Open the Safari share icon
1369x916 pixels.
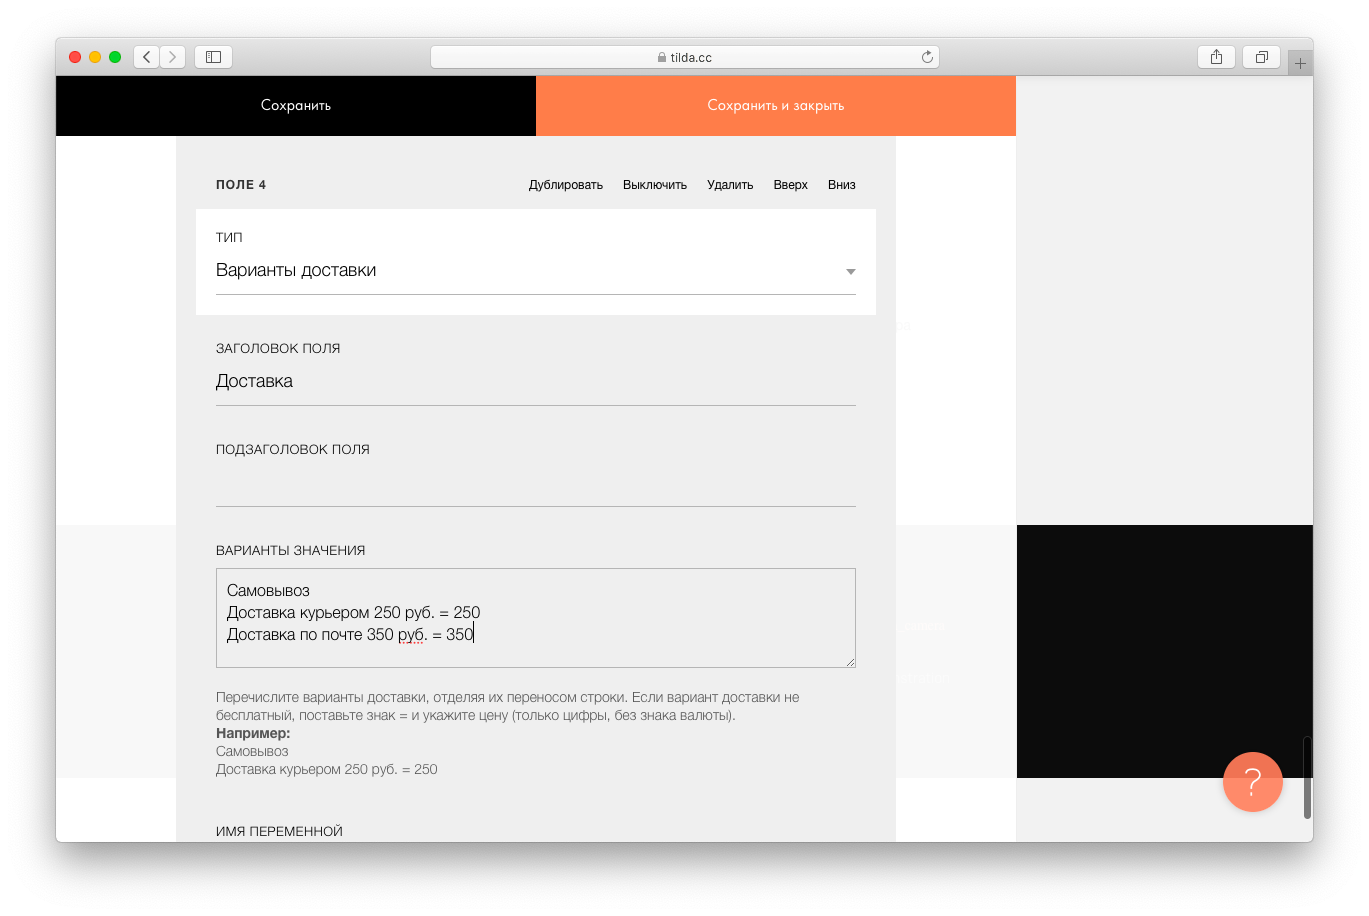click(x=1216, y=57)
